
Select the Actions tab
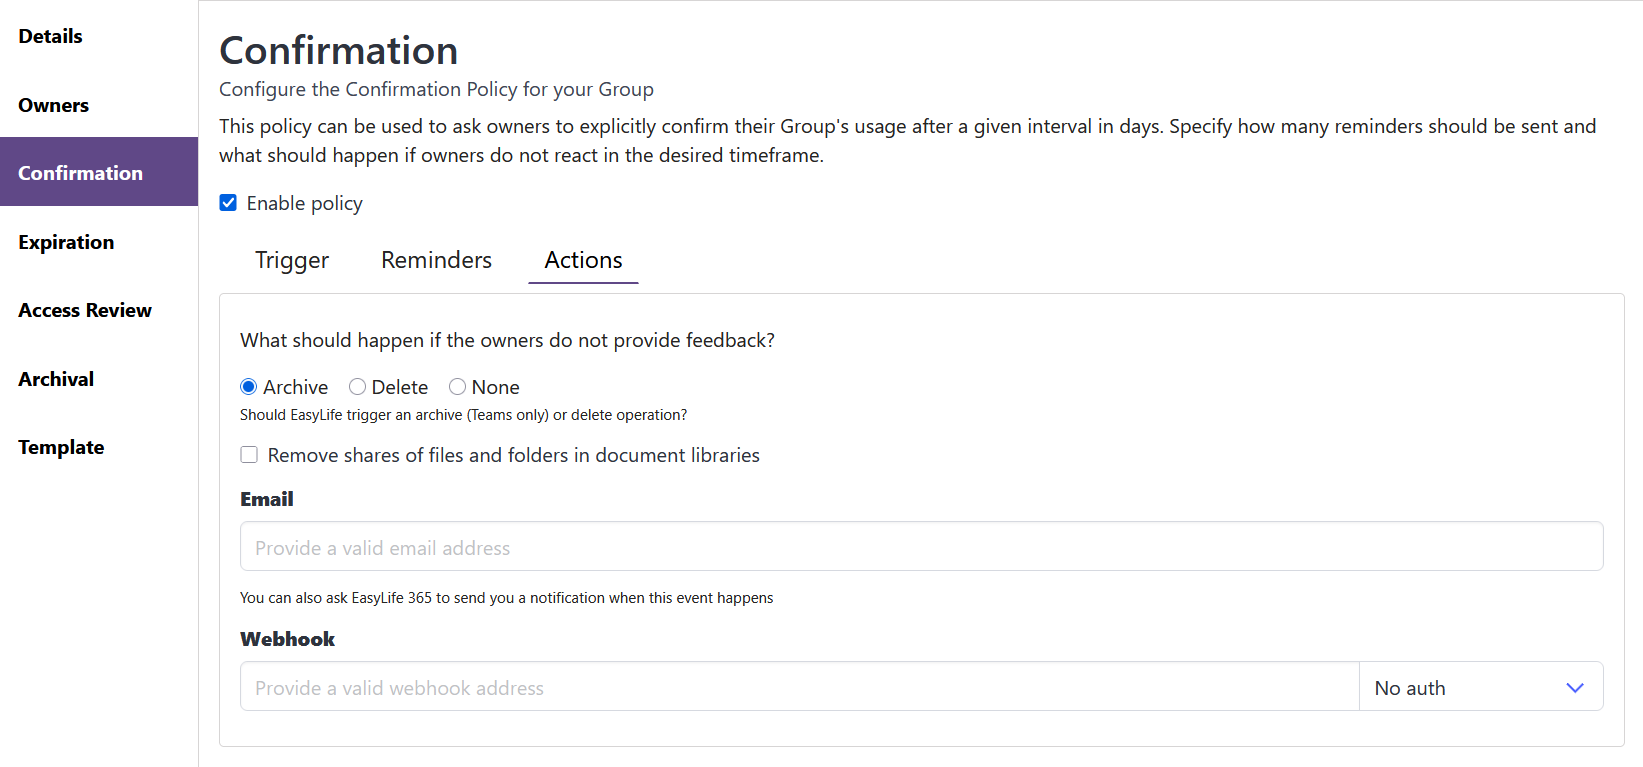coord(583,260)
